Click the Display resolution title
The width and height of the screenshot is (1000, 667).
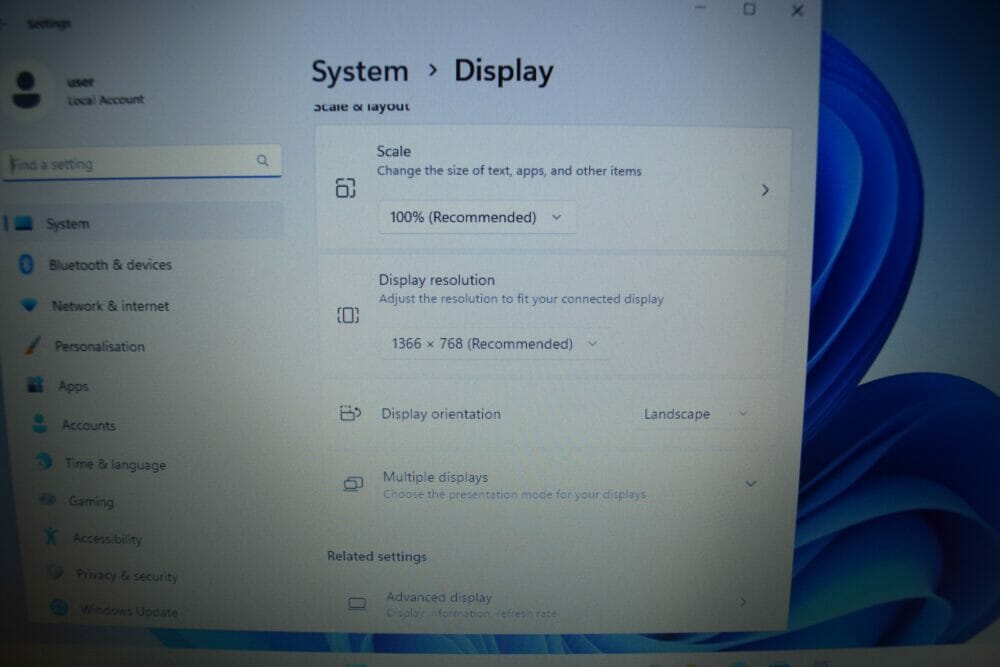pos(437,280)
